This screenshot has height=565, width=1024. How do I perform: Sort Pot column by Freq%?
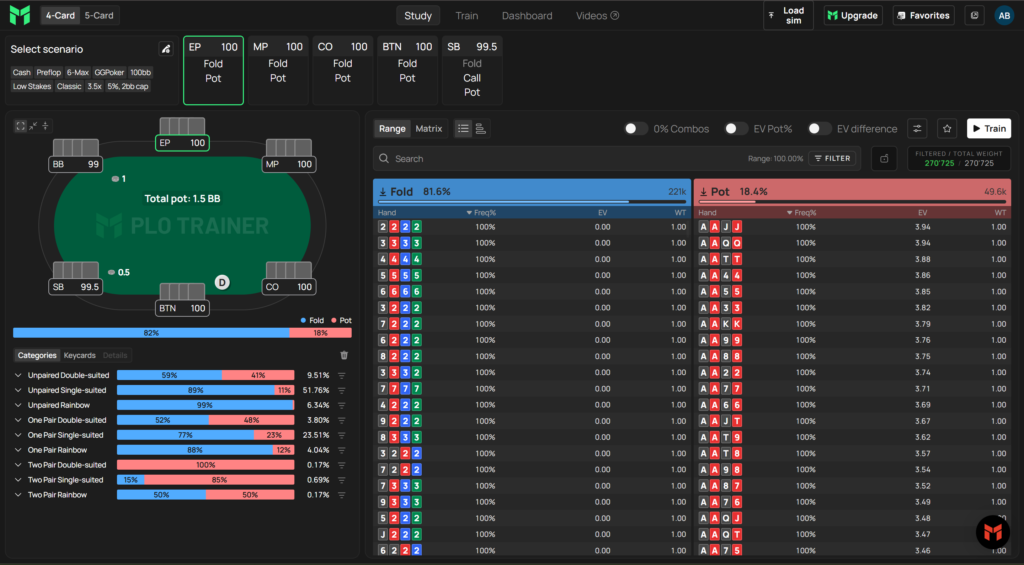coord(802,213)
